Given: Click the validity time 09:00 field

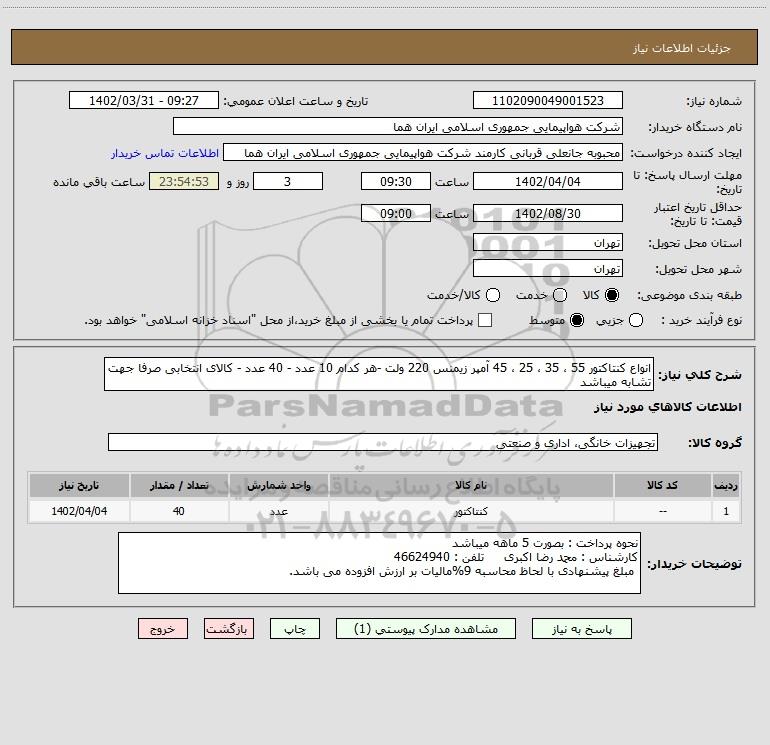Looking at the screenshot, I should pyautogui.click(x=396, y=214).
